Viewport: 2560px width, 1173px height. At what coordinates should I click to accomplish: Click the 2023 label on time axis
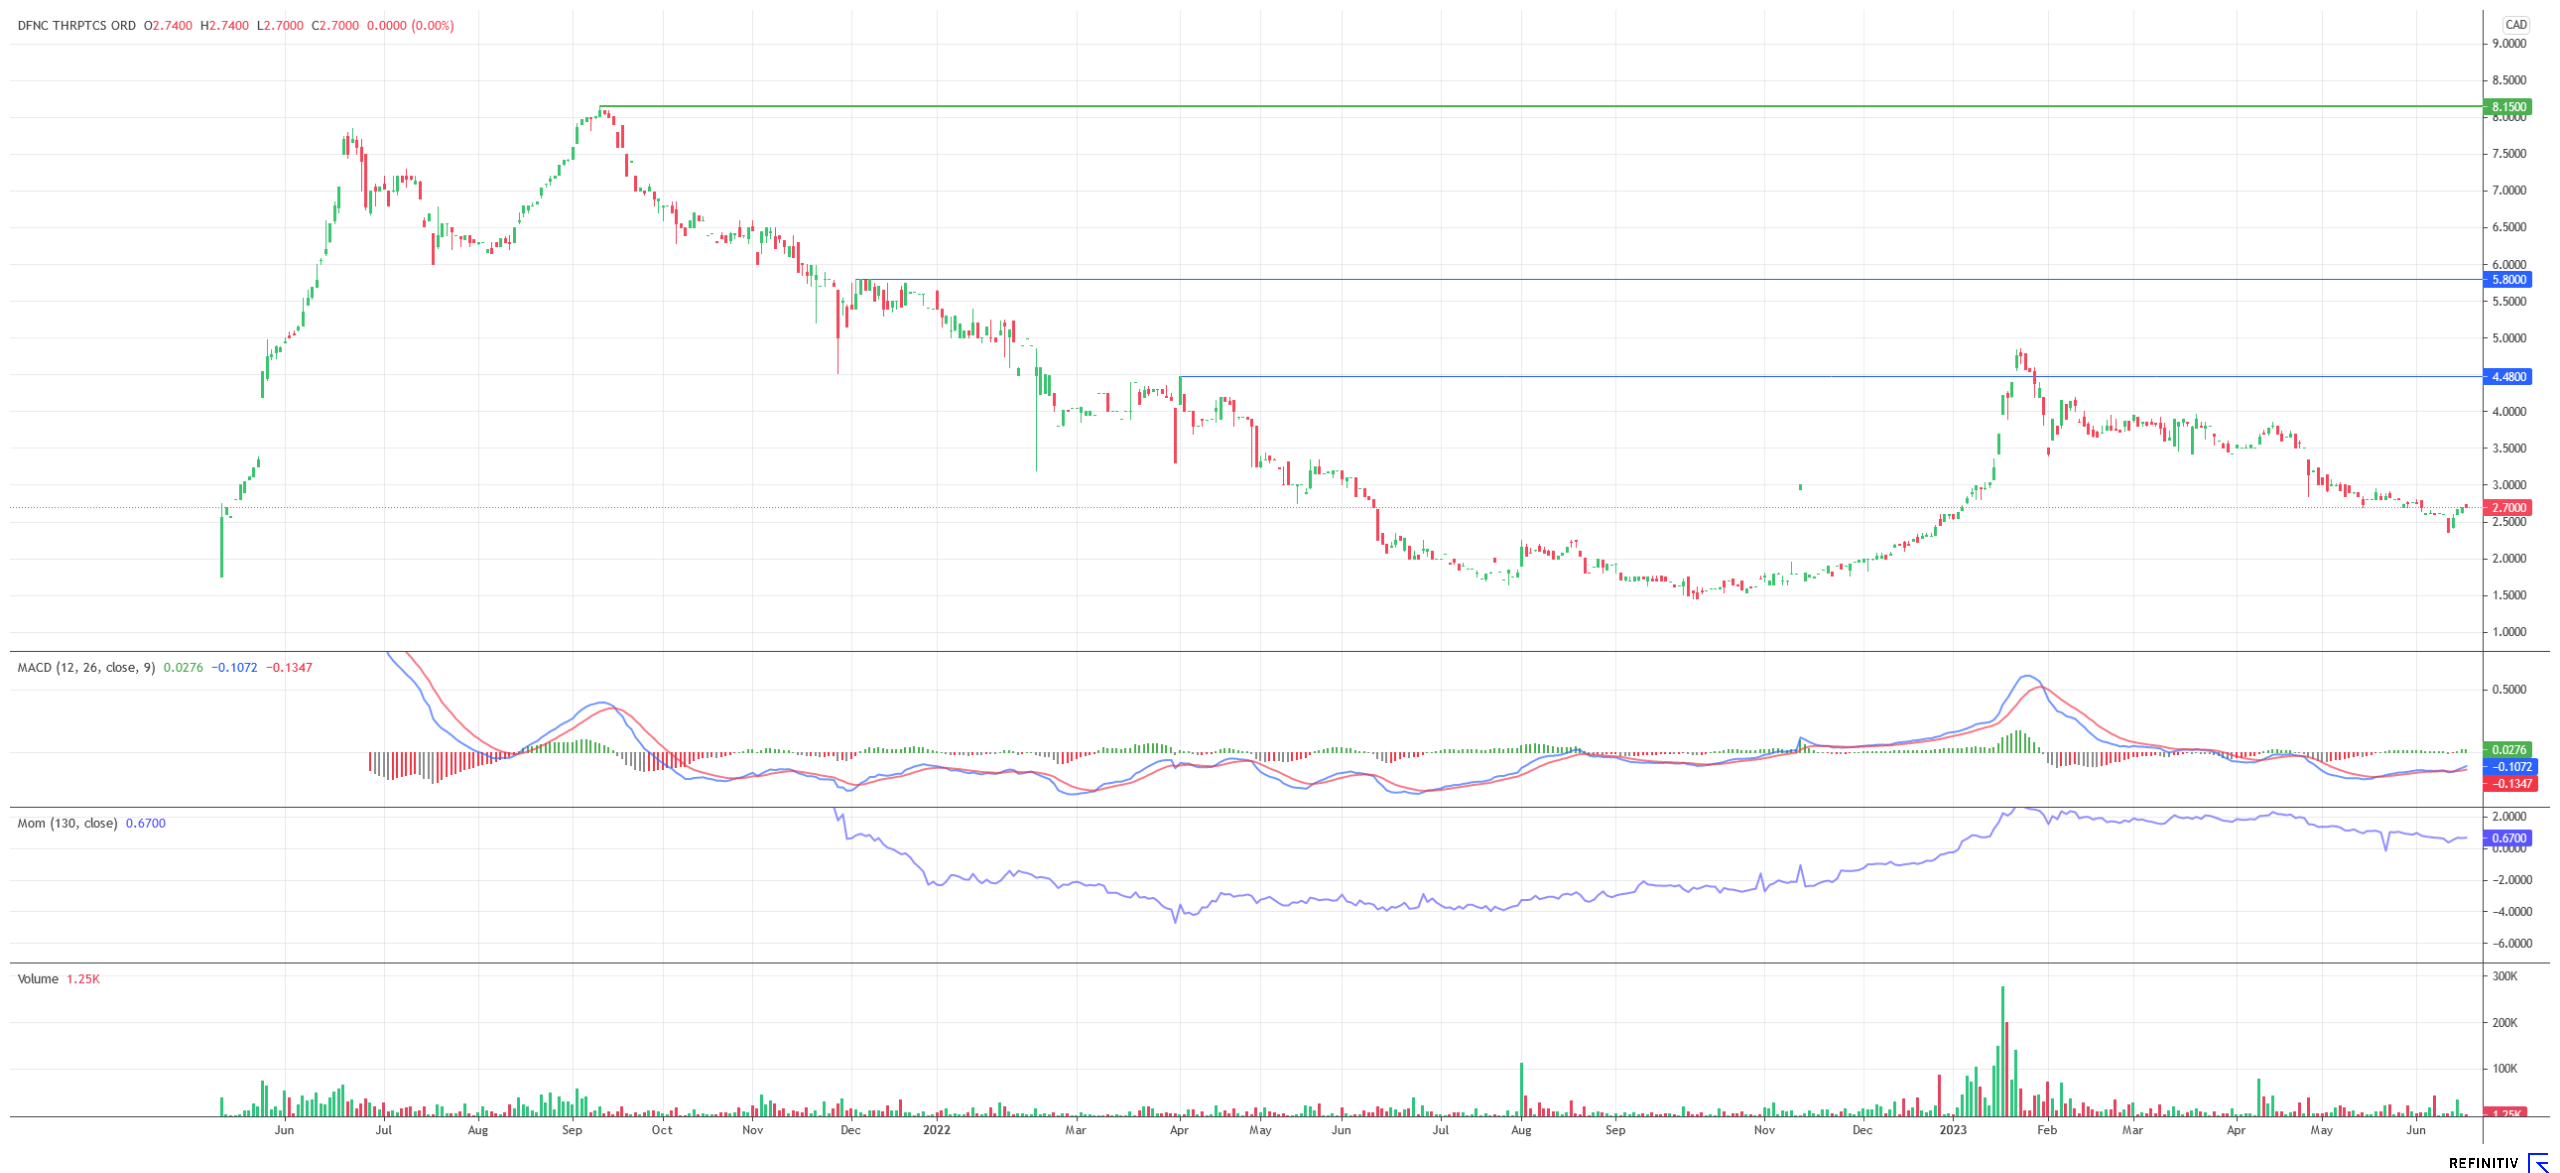point(1952,1131)
